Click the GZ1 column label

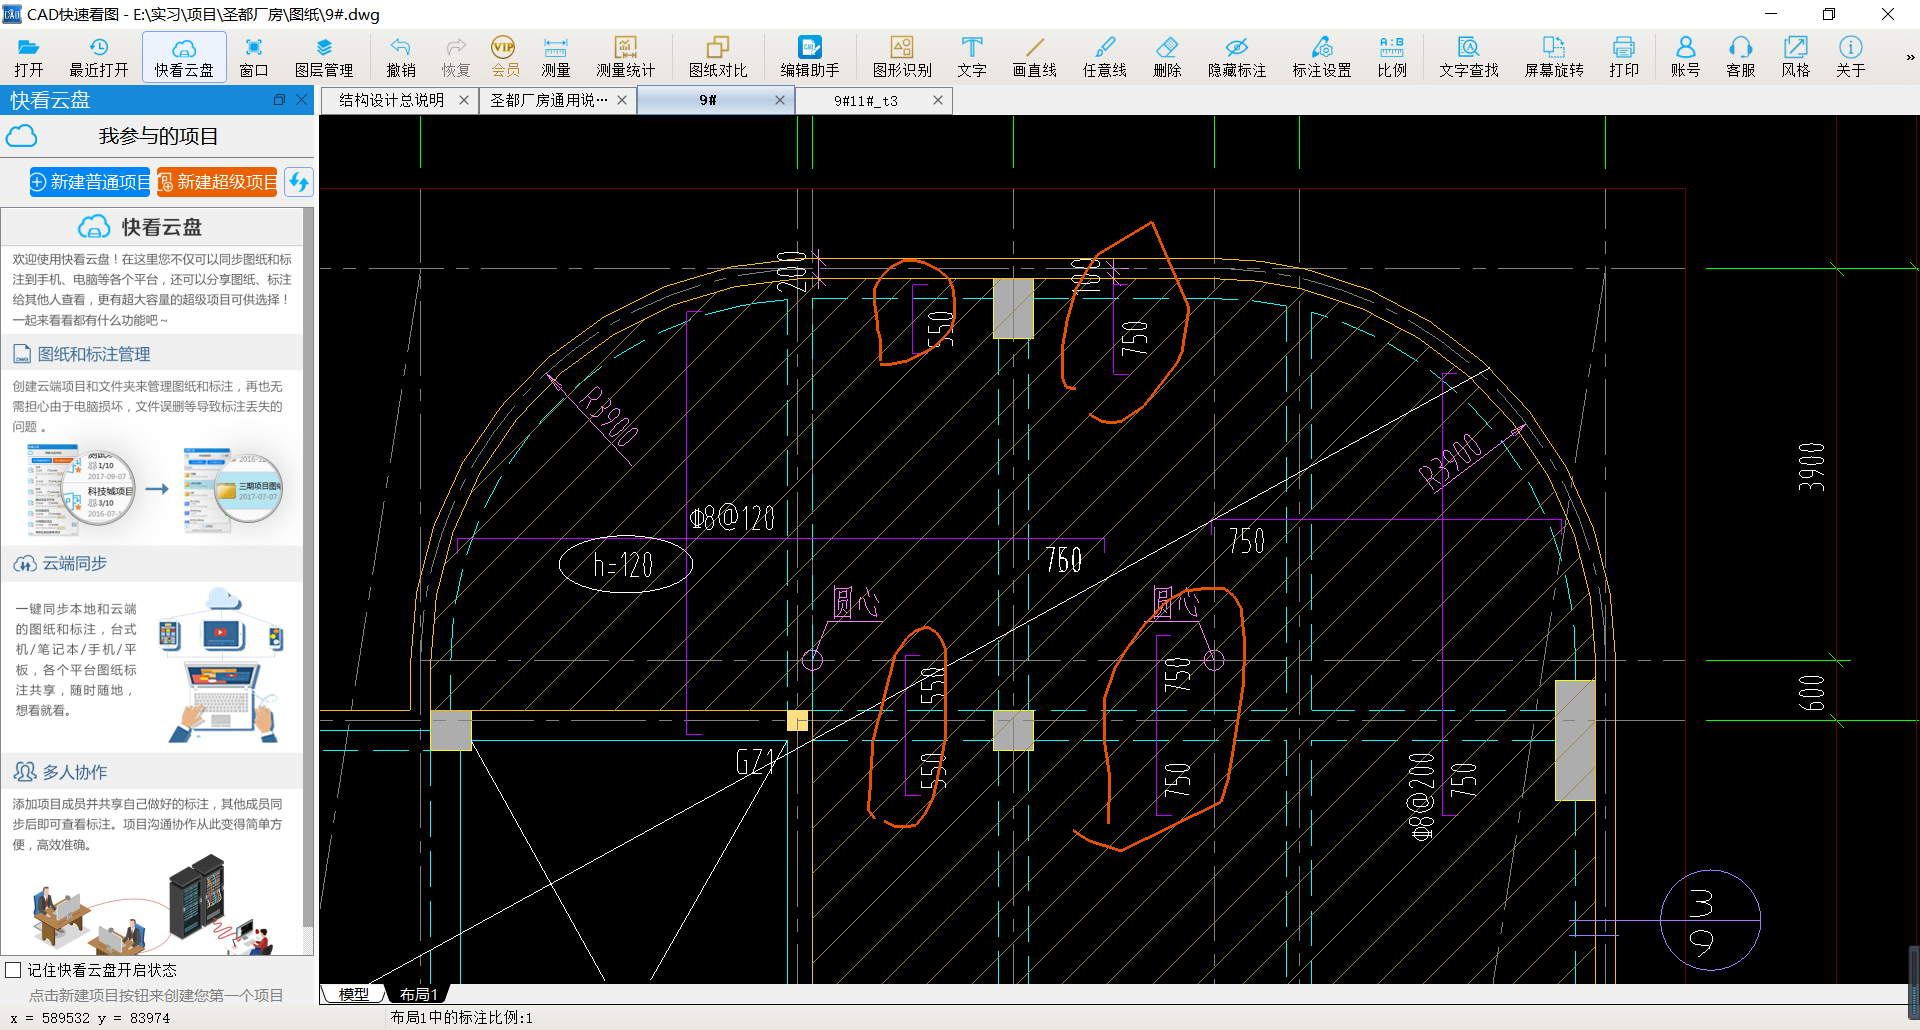756,762
